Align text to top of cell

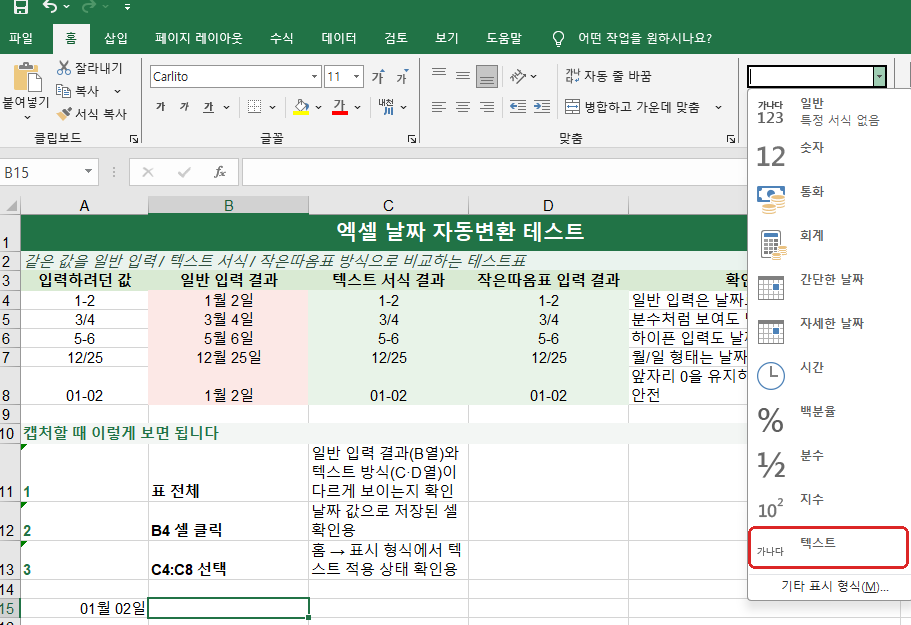click(439, 76)
